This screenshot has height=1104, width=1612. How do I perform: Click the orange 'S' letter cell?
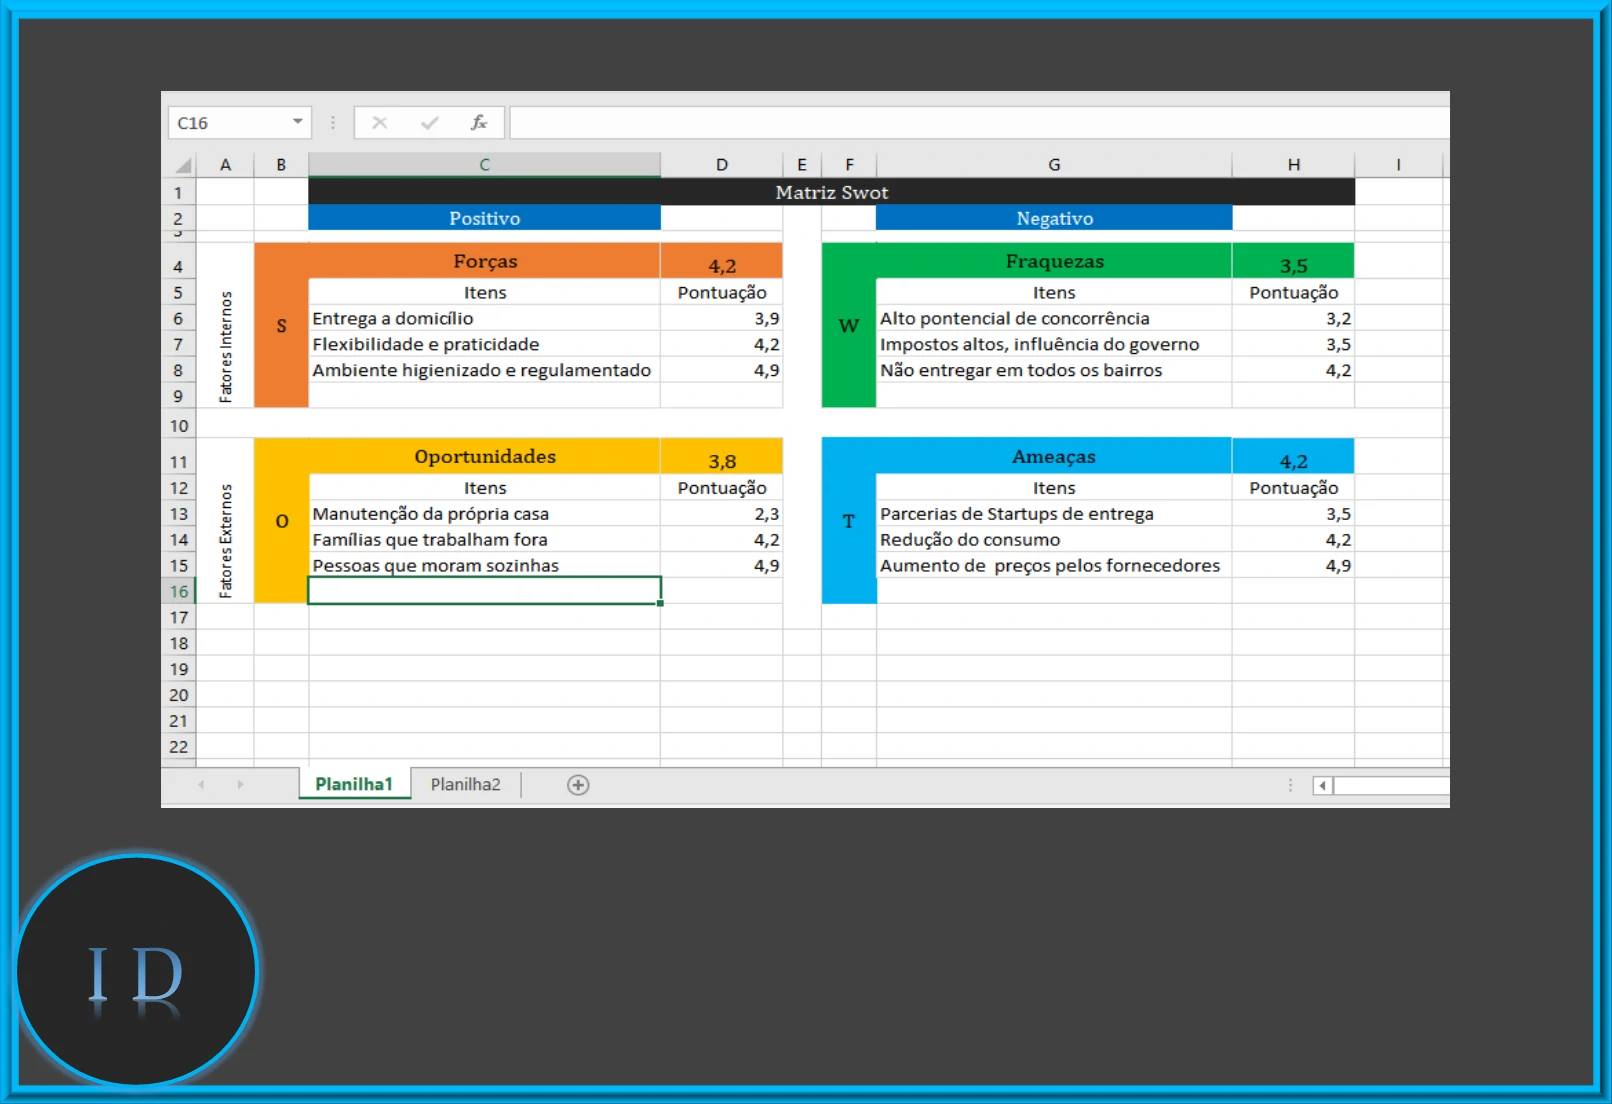pyautogui.click(x=281, y=325)
